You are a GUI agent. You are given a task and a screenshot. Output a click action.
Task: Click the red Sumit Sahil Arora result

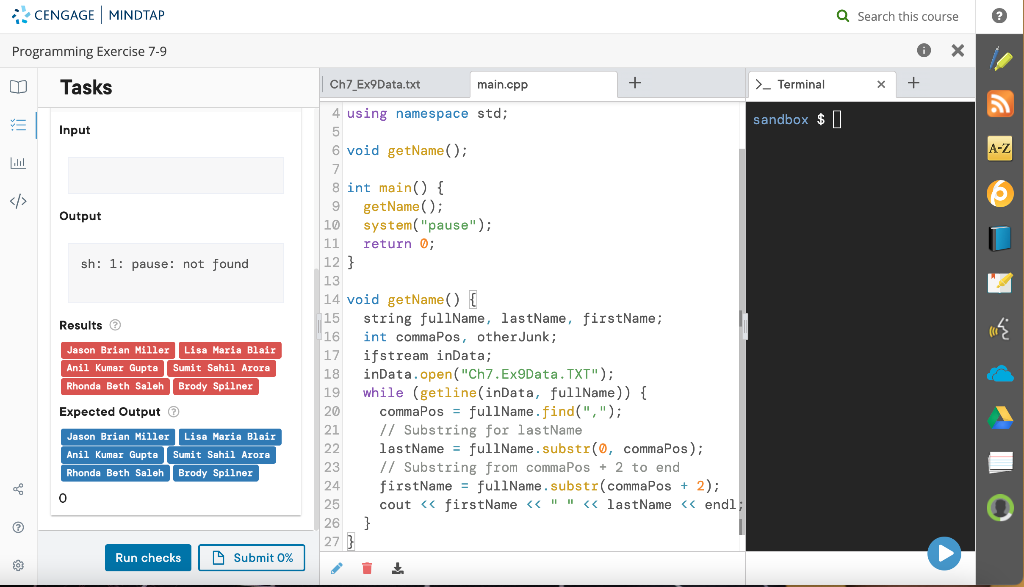(221, 368)
